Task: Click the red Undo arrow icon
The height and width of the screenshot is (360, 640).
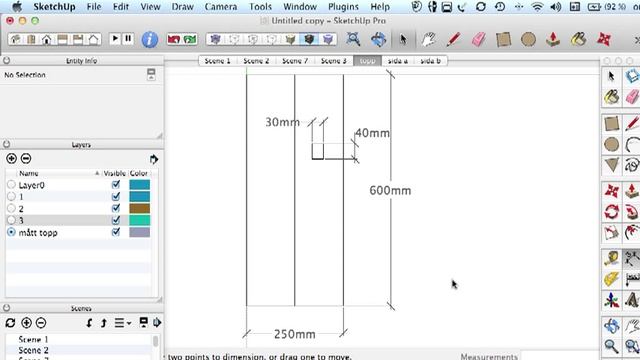Action: (x=174, y=40)
